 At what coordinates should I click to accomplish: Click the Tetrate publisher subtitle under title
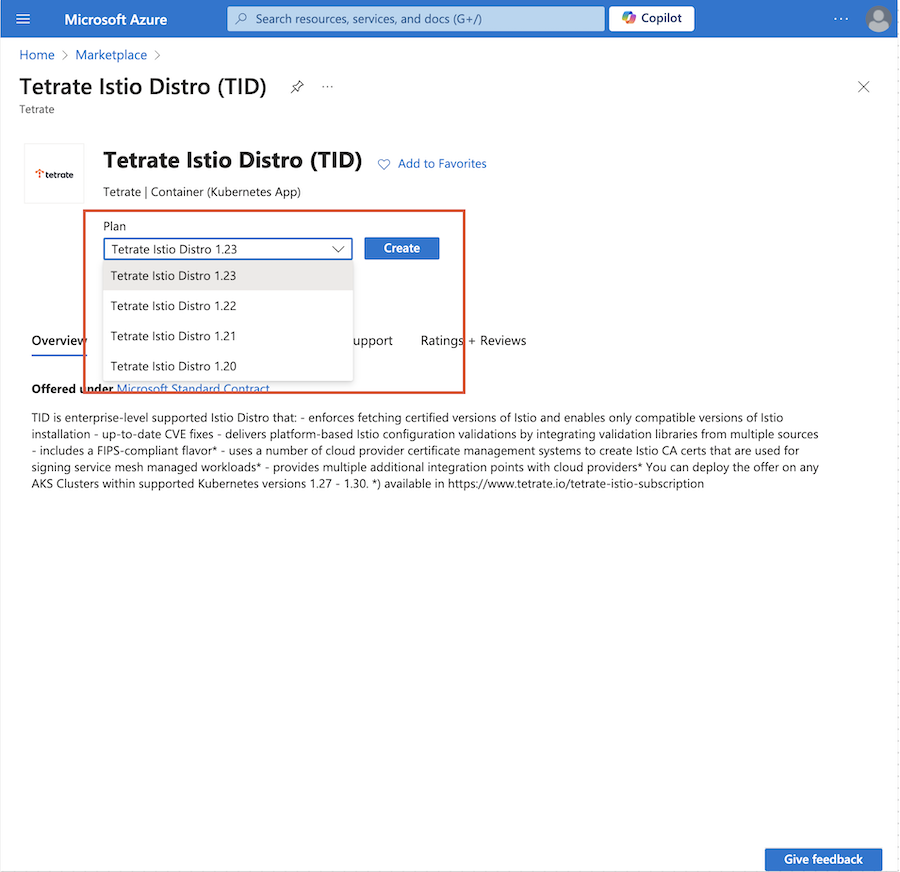(x=37, y=109)
